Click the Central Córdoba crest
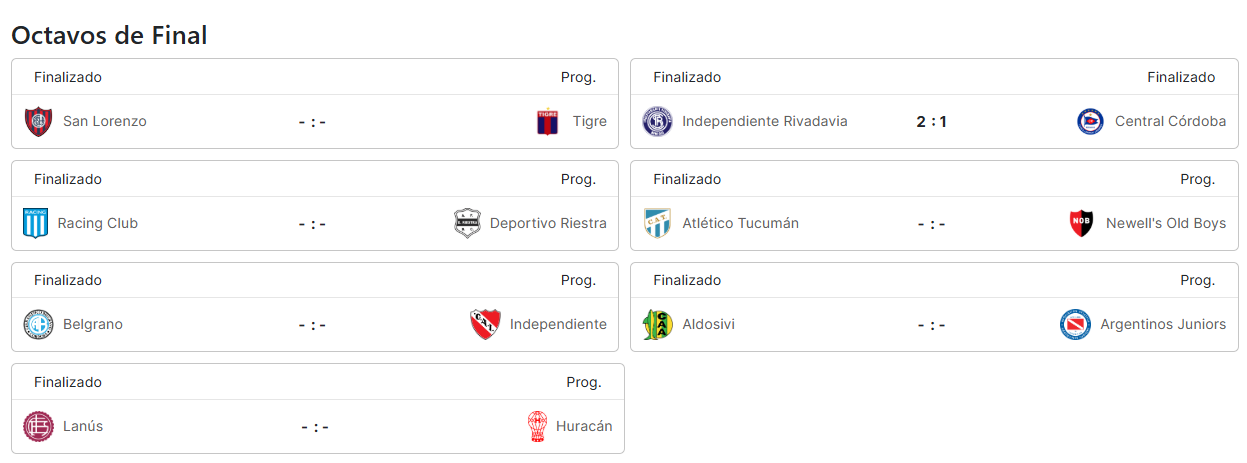Image resolution: width=1247 pixels, height=463 pixels. tap(1091, 122)
